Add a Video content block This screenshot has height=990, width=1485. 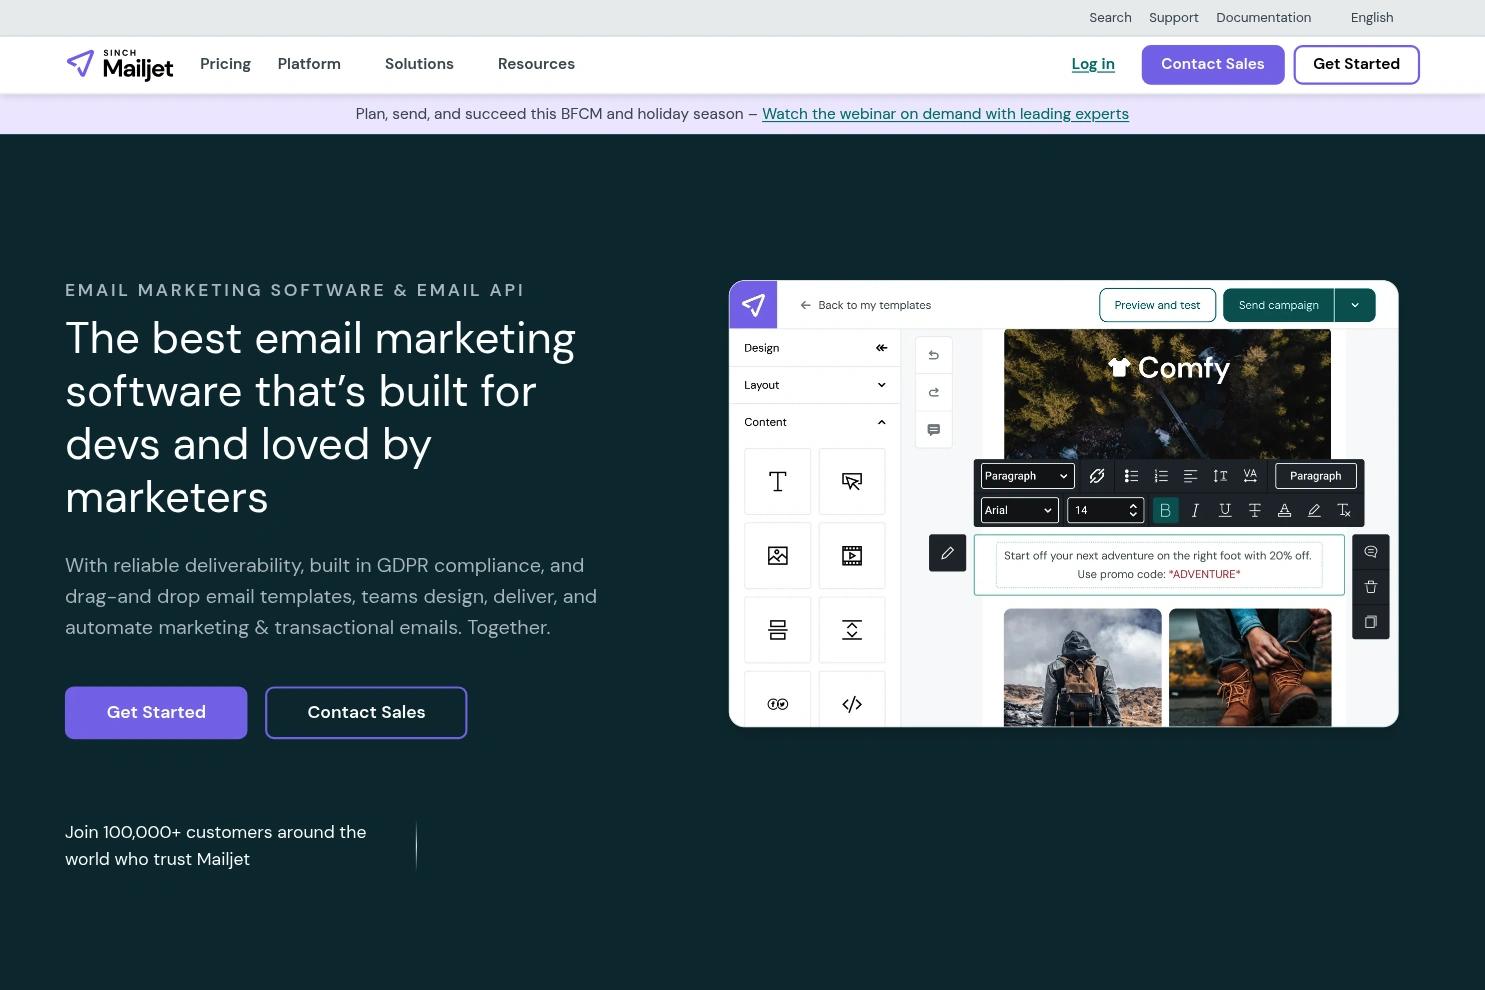pos(851,555)
